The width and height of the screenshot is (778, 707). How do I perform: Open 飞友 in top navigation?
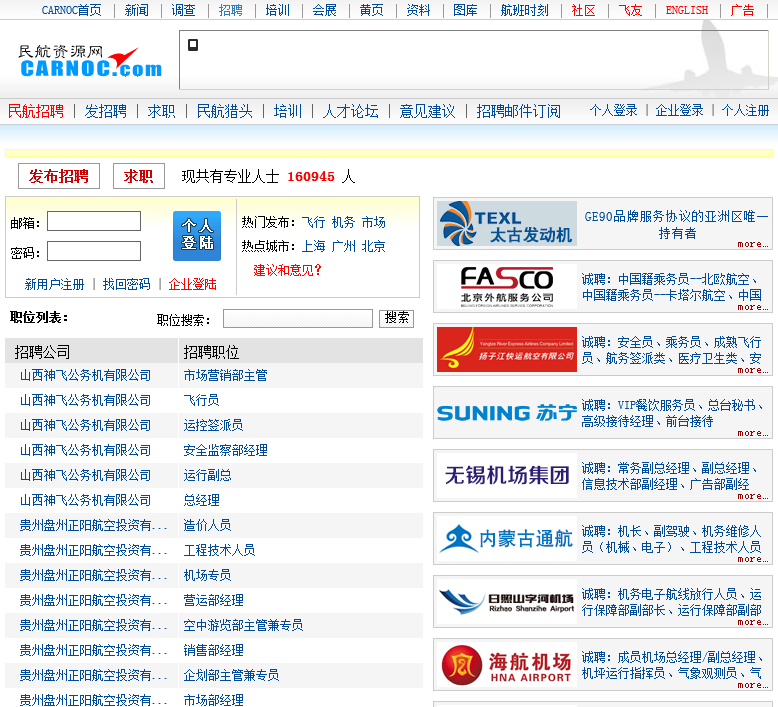[630, 10]
